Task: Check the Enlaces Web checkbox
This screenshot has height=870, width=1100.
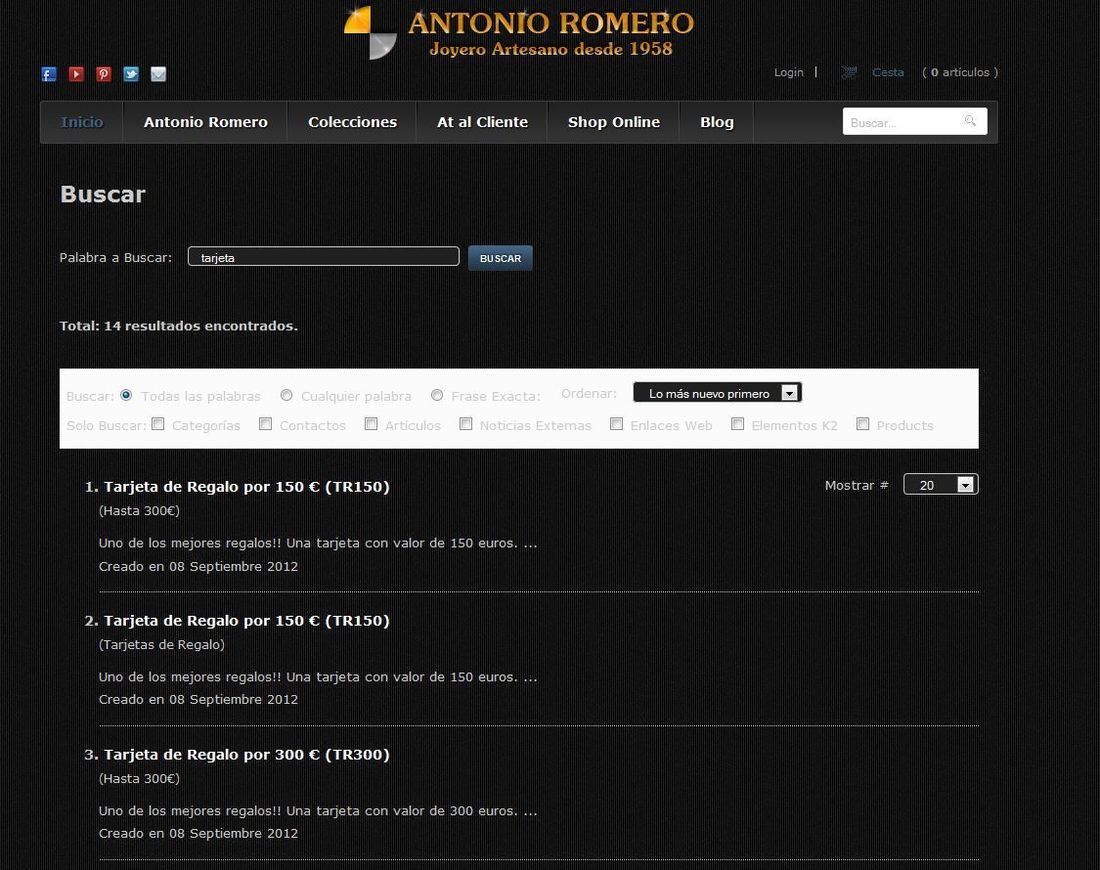Action: (x=616, y=424)
